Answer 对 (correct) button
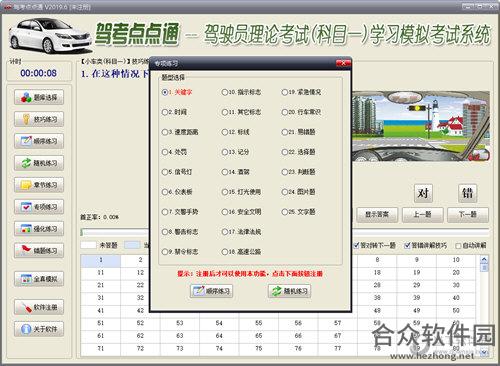 click(x=423, y=193)
